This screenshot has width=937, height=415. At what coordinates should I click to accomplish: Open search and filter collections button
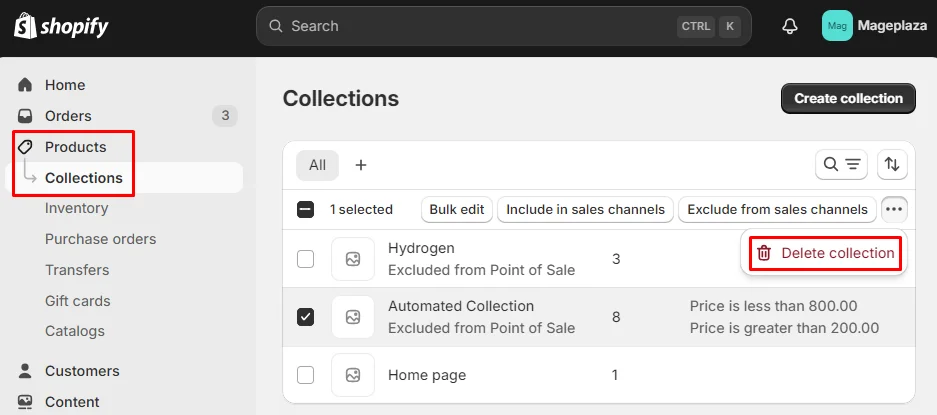841,164
